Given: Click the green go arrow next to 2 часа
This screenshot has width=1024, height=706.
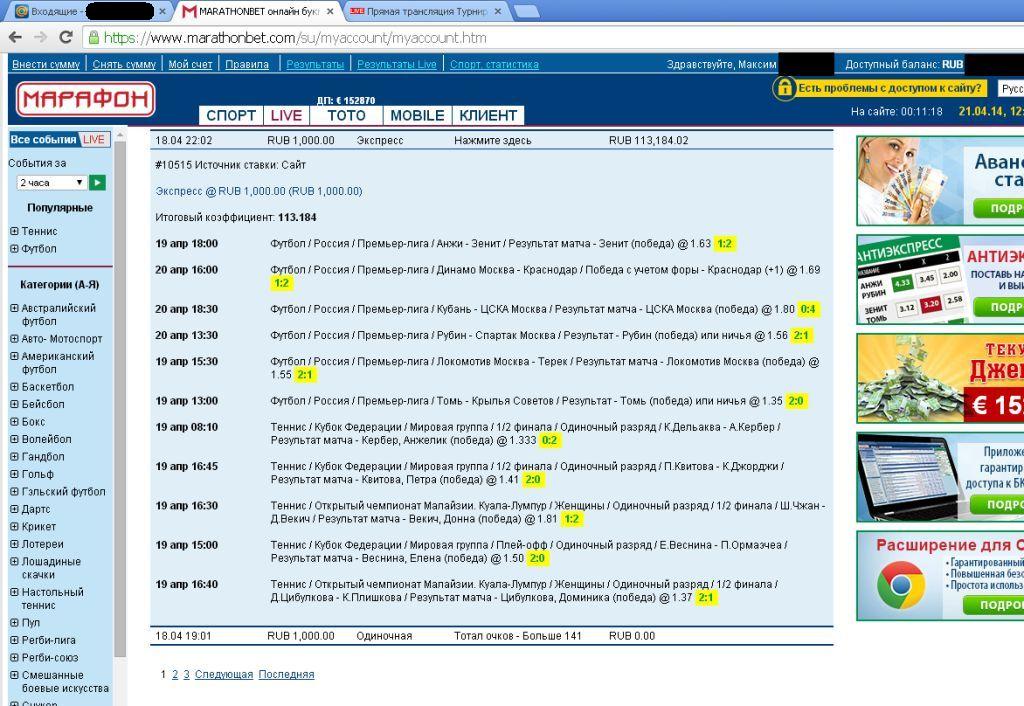Looking at the screenshot, I should (x=97, y=182).
